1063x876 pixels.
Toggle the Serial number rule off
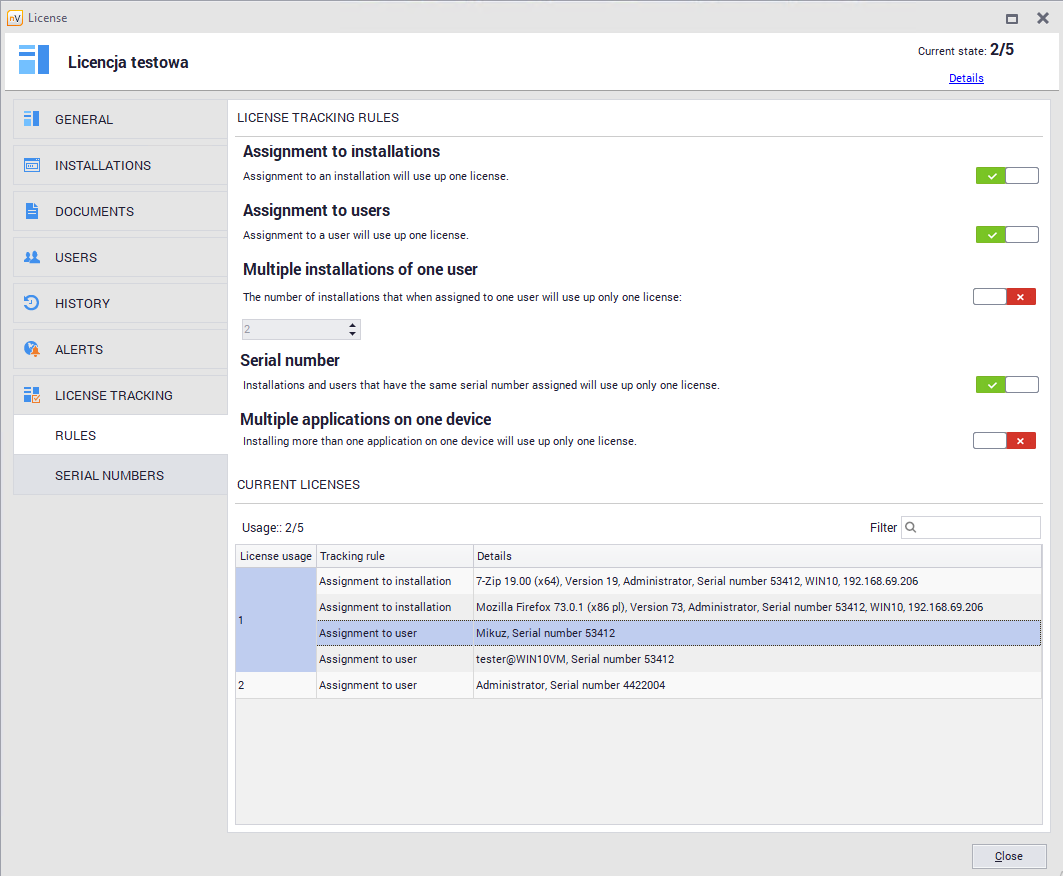[1007, 385]
